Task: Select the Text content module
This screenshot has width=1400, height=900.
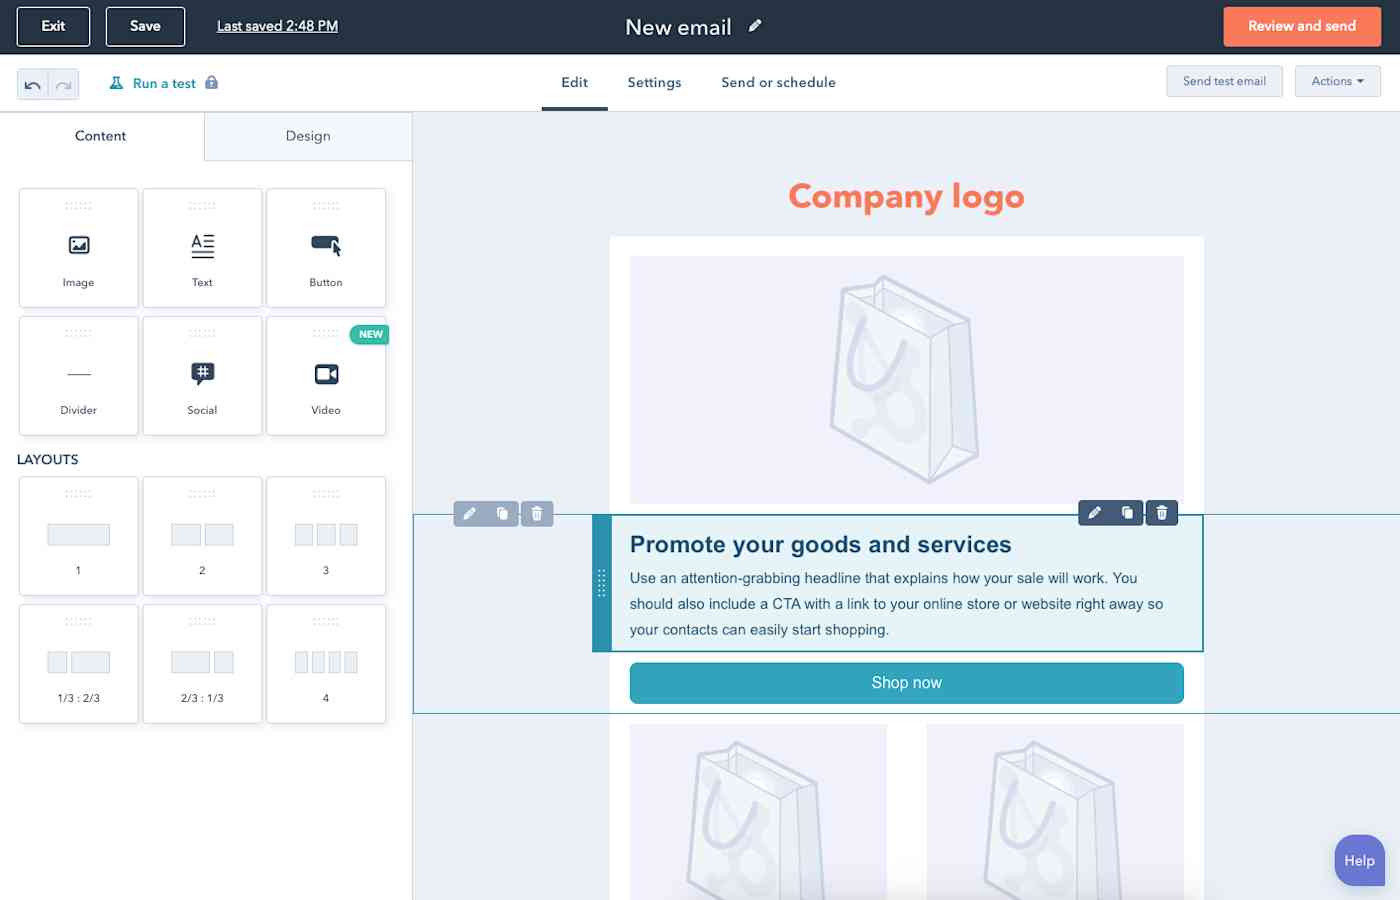Action: [x=202, y=248]
